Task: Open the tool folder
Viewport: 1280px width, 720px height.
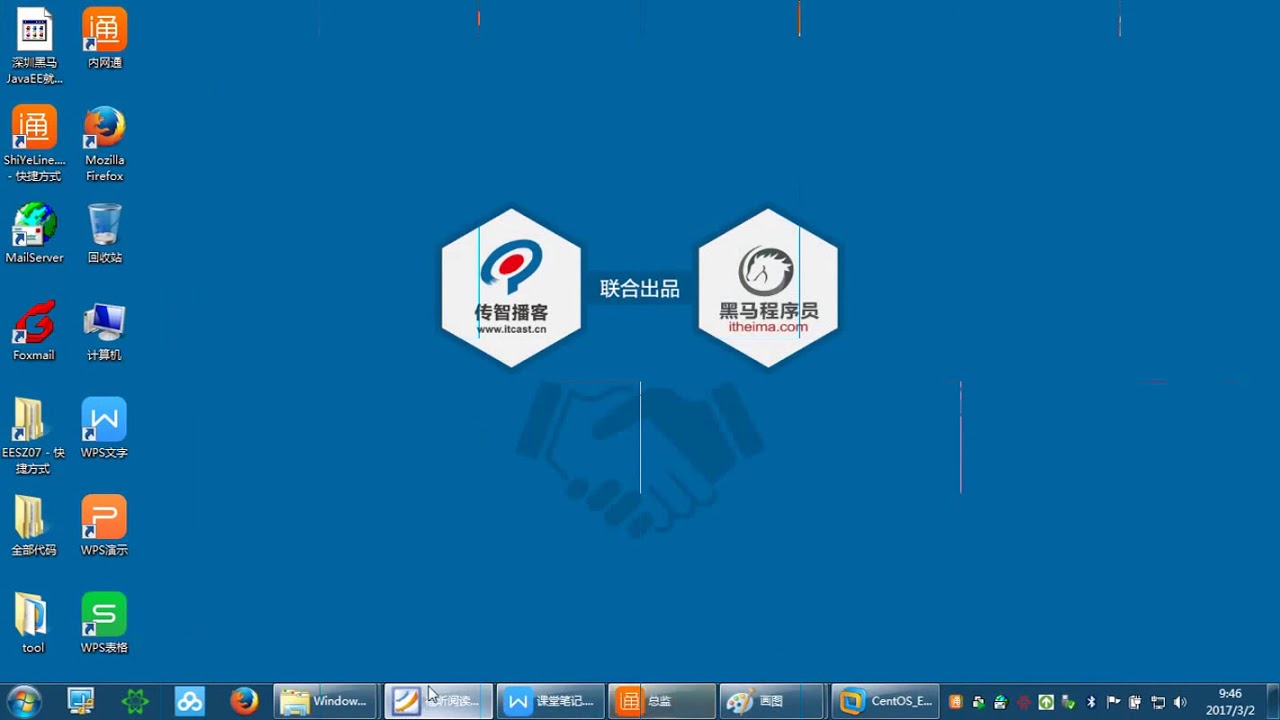Action: pyautogui.click(x=33, y=623)
